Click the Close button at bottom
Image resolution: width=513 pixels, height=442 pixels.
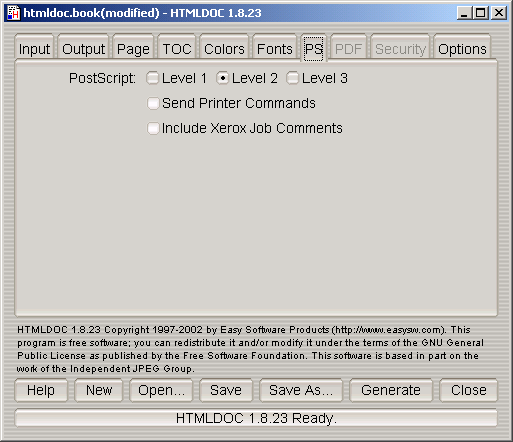tap(469, 390)
